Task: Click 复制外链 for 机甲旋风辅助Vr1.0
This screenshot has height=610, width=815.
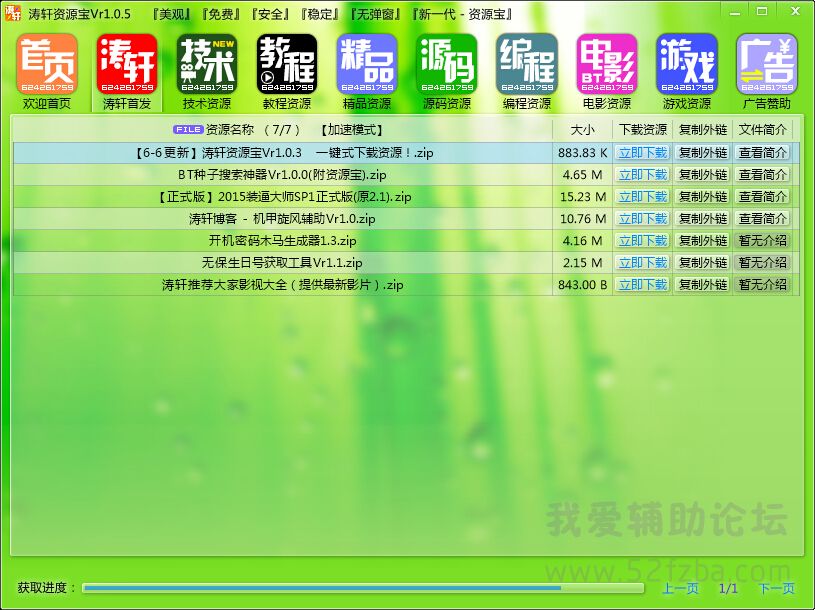Action: 703,219
